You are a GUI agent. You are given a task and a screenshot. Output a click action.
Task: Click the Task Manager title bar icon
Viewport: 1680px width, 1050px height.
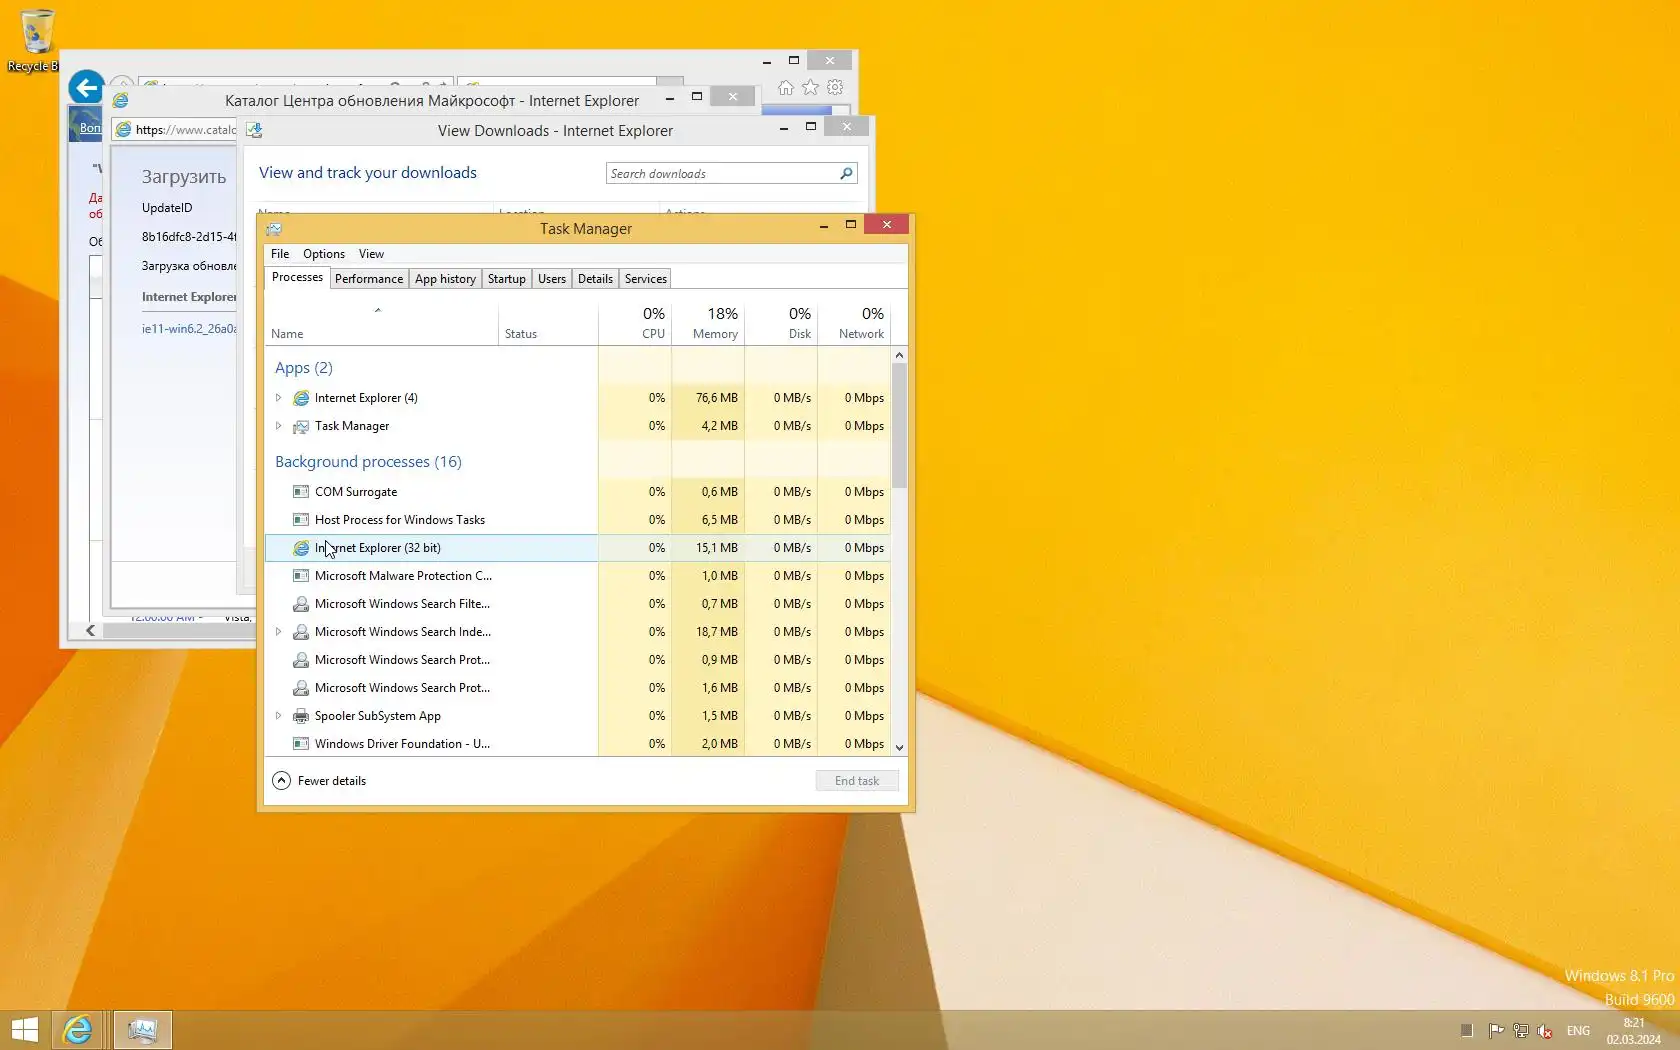click(274, 228)
